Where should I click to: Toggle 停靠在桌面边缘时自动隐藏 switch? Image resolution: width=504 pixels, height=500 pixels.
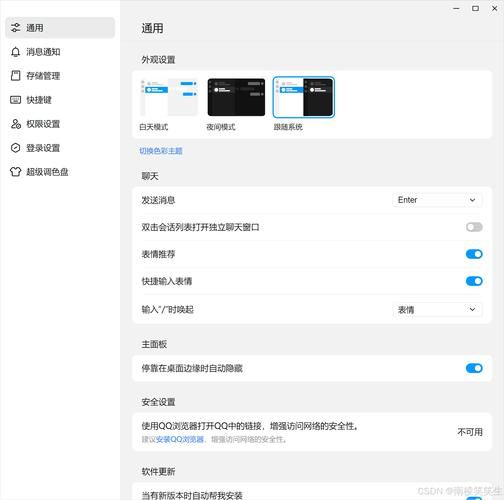474,368
